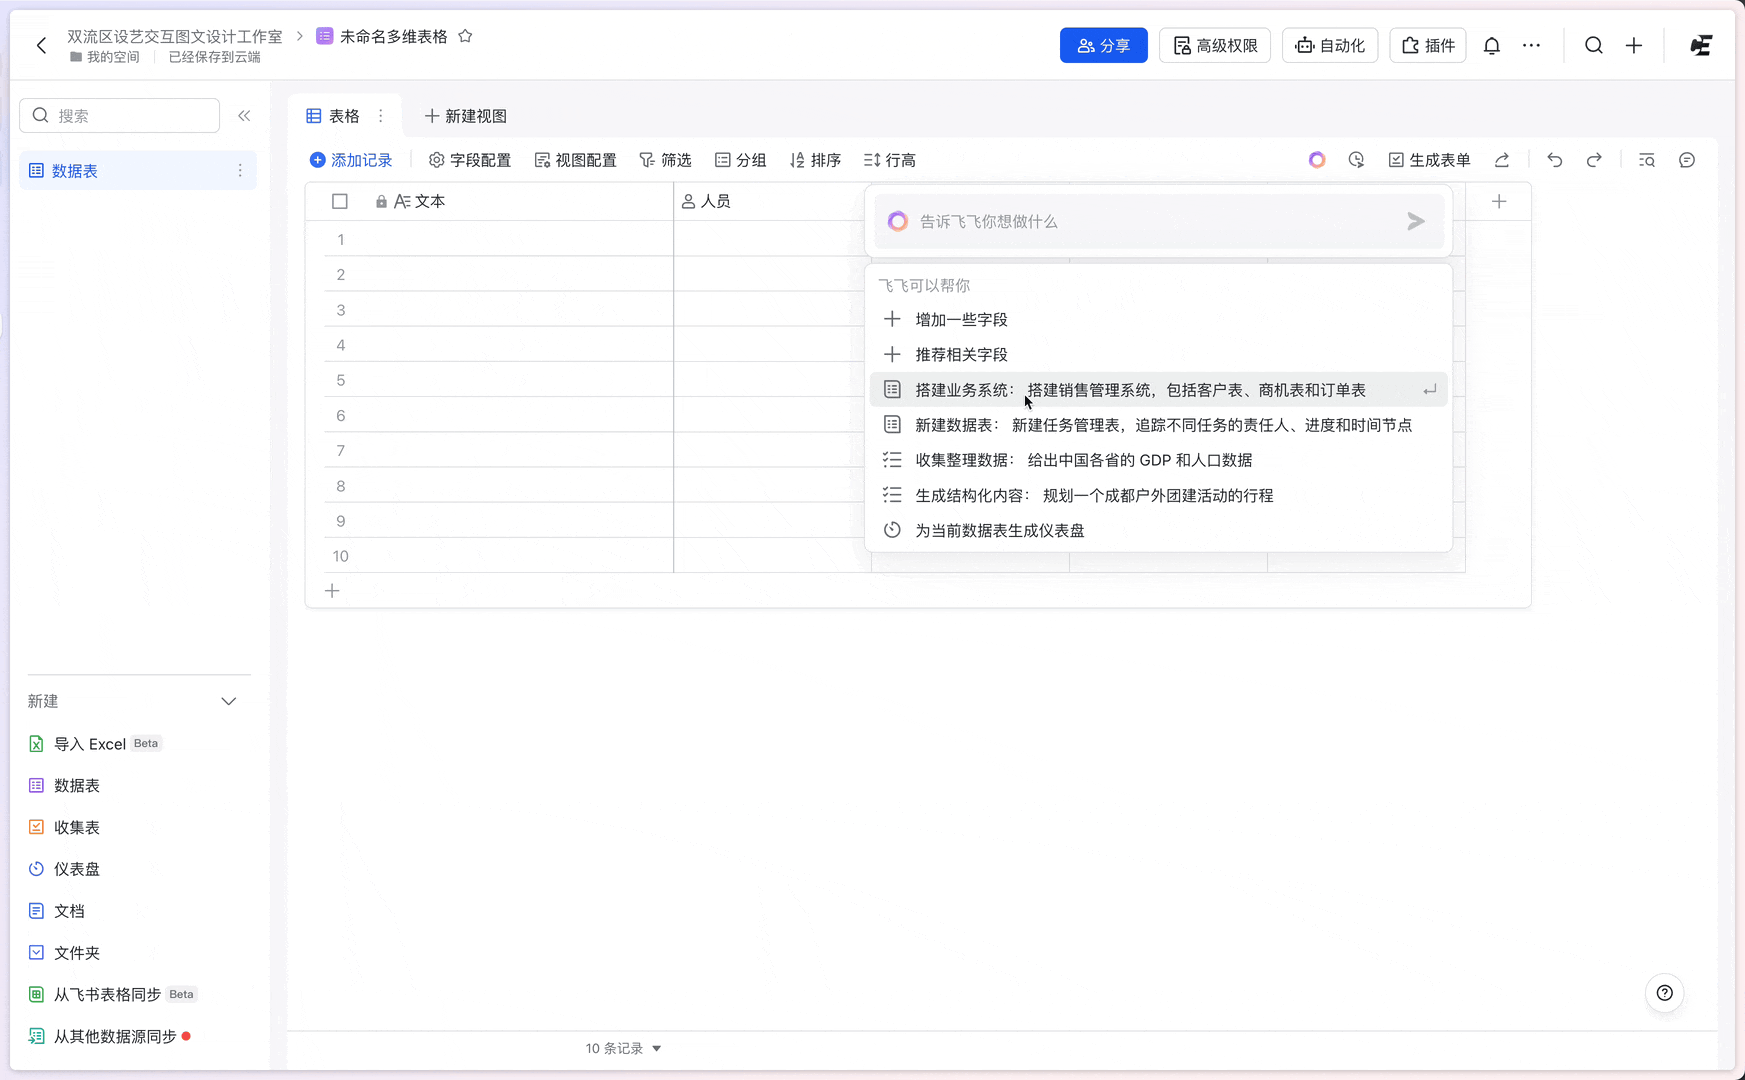Click the colorful AI assistant ring icon
Image resolution: width=1745 pixels, height=1080 pixels.
click(x=1317, y=160)
